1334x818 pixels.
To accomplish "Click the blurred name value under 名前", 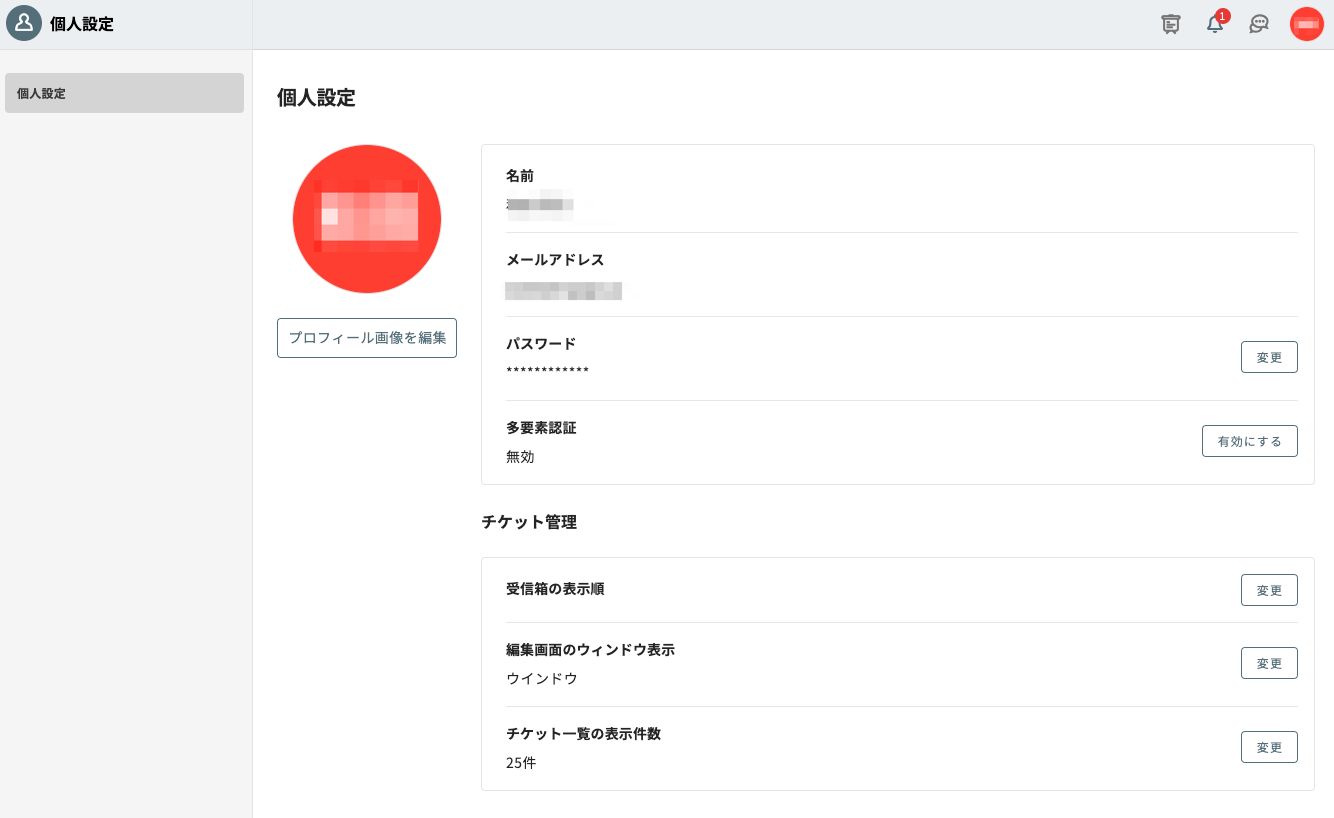I will coord(540,205).
